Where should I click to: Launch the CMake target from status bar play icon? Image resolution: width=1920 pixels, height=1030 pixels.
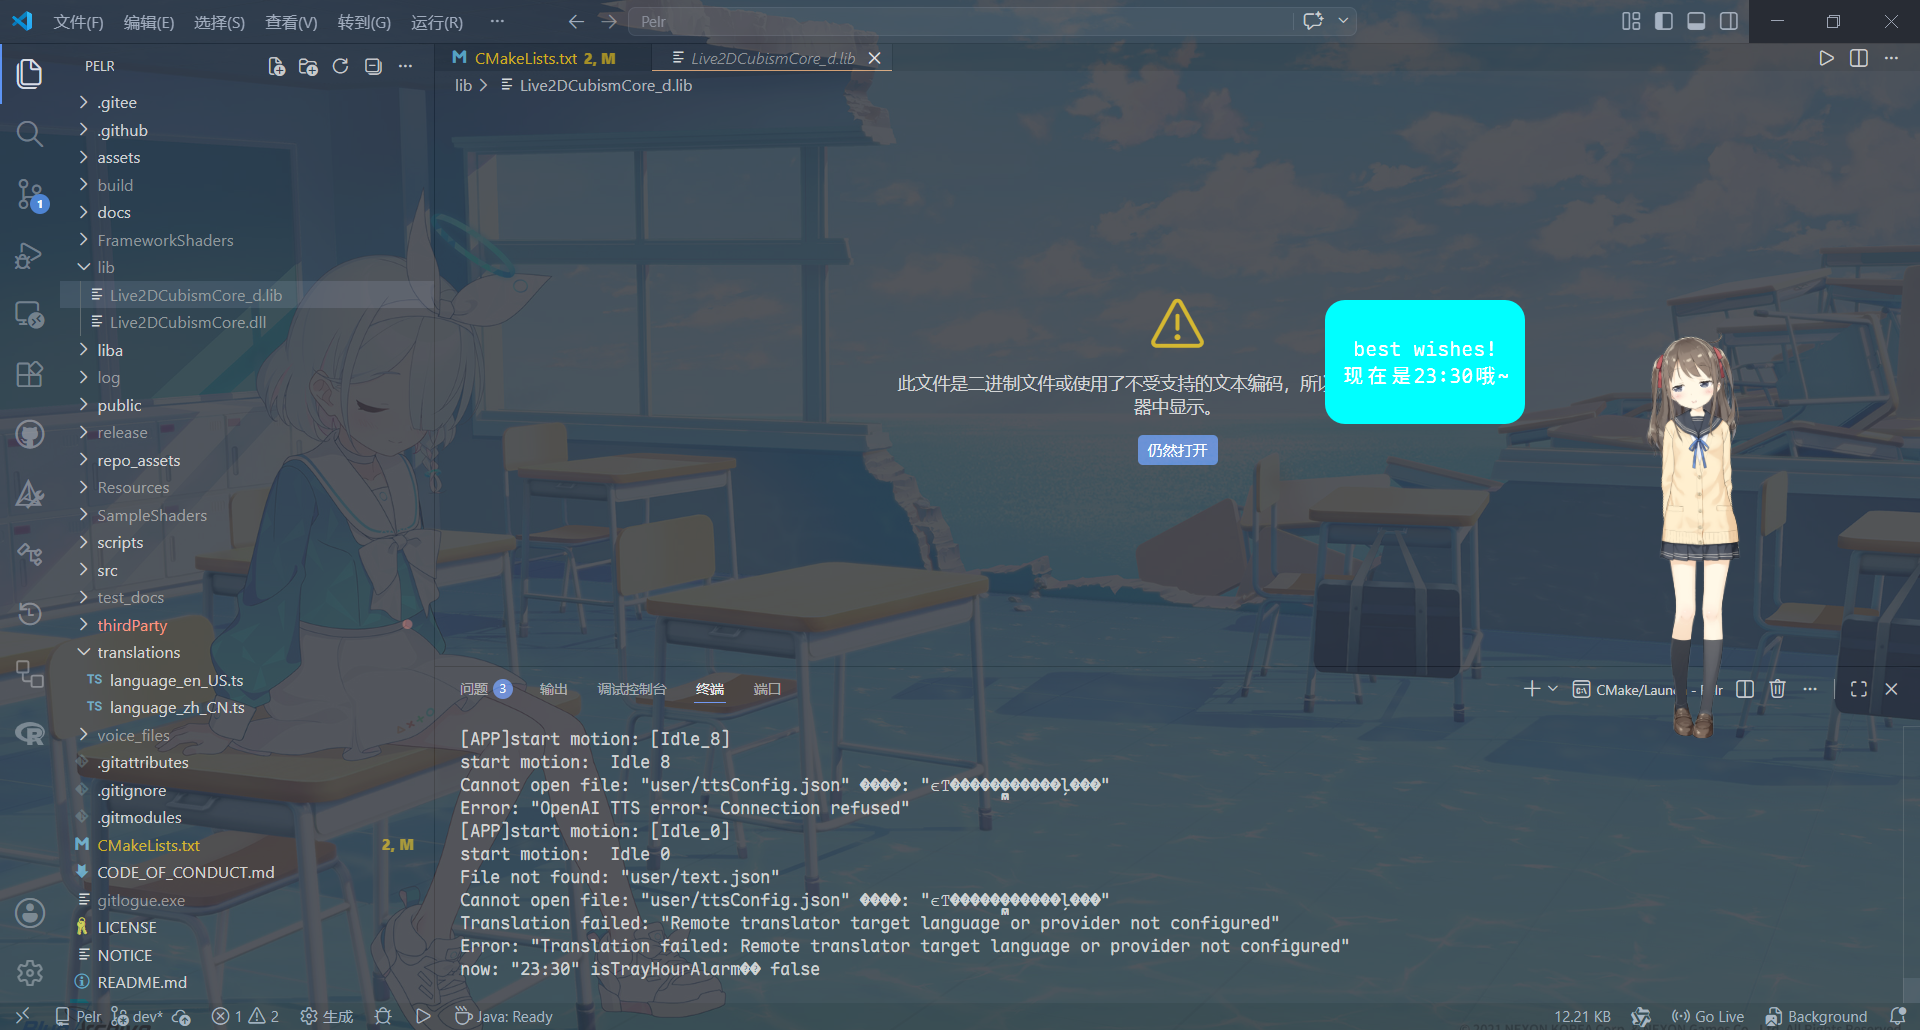423,1017
